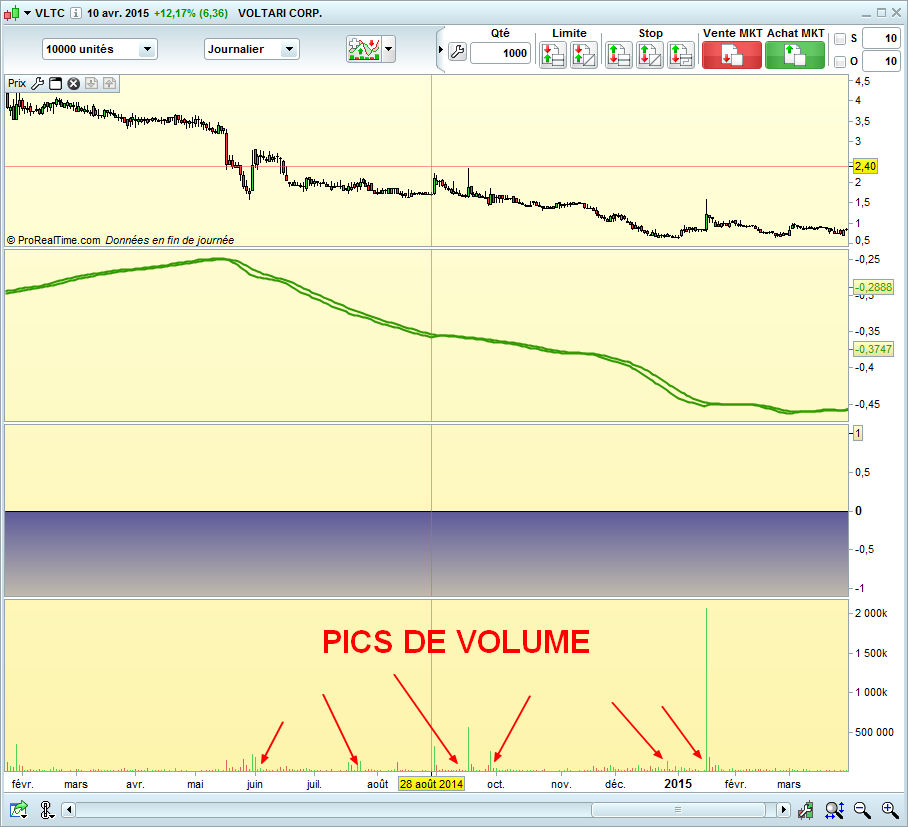The image size is (908, 827).
Task: Expand the chart style dropdown arrow
Action: click(388, 49)
